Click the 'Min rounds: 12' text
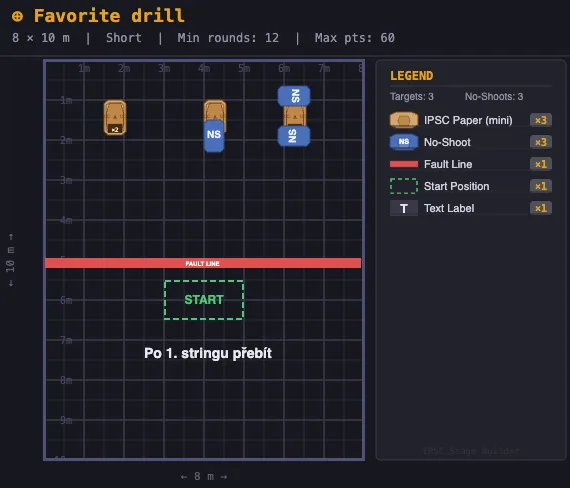Image resolution: width=570 pixels, height=488 pixels. [228, 38]
